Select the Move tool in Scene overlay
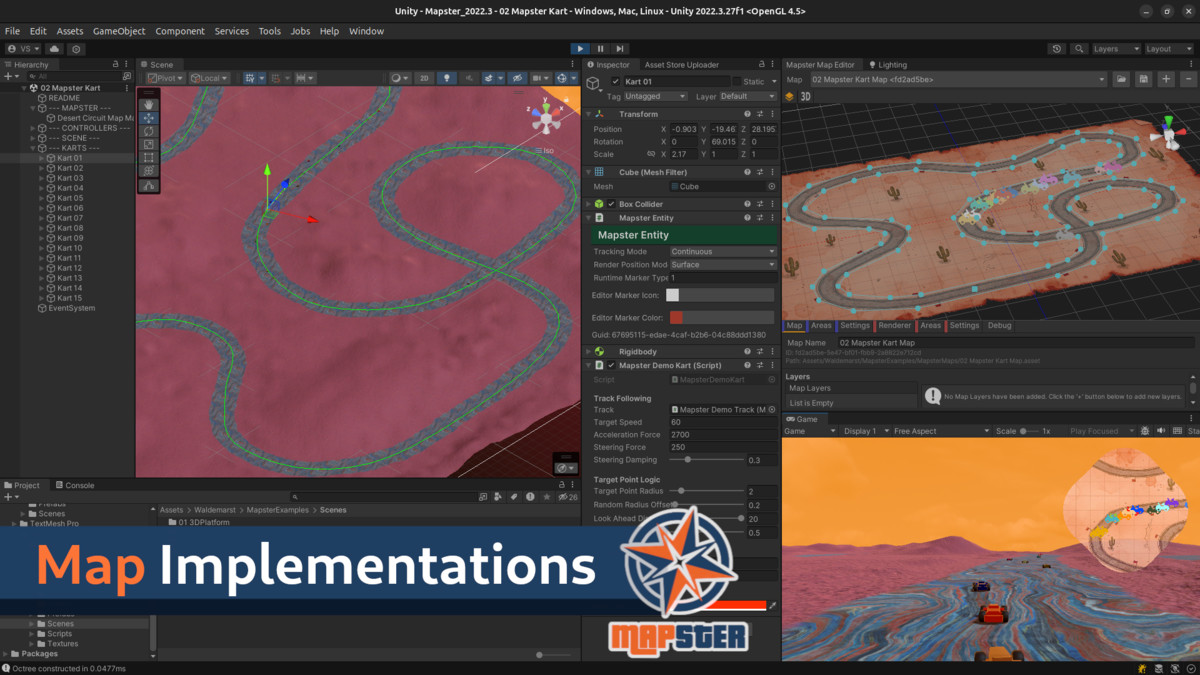The image size is (1200, 675). 149,118
